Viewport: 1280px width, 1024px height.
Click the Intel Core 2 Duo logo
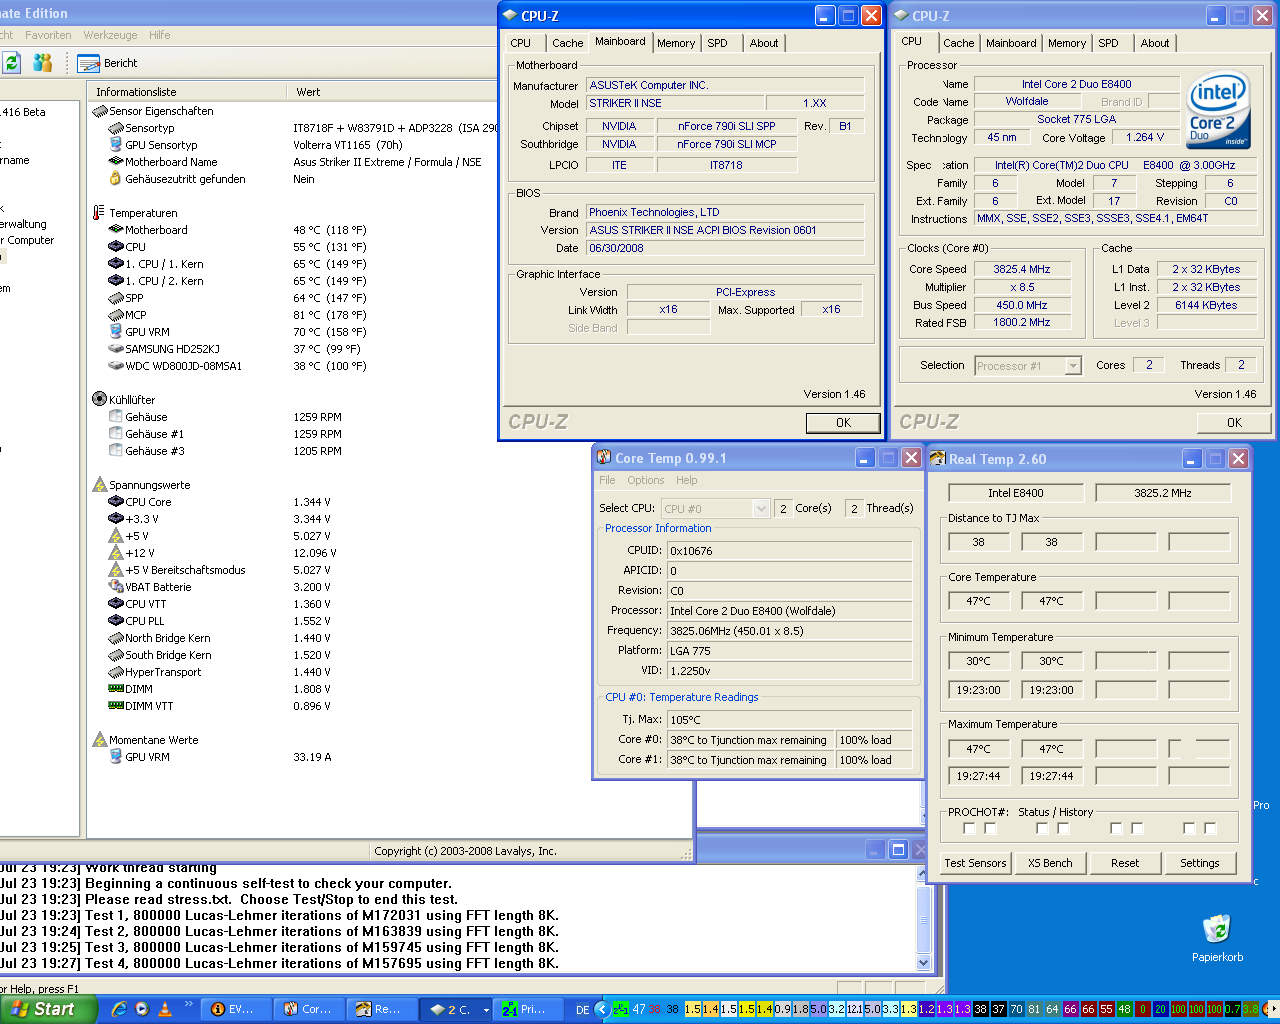(1217, 109)
